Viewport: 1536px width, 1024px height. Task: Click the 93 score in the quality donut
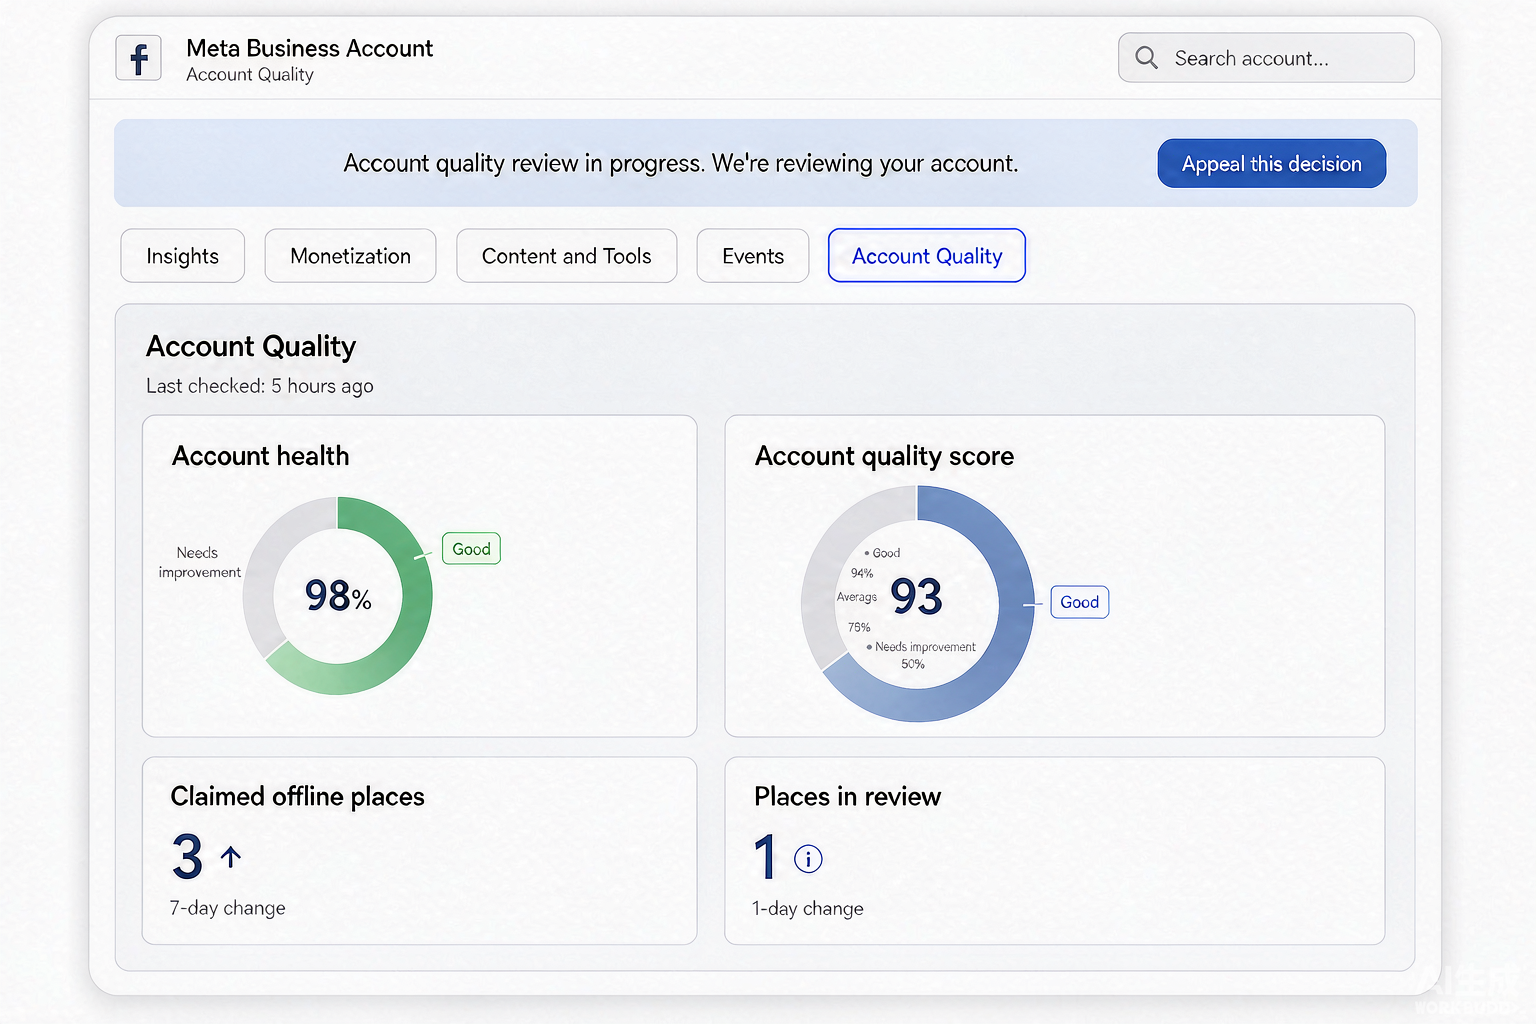pyautogui.click(x=916, y=597)
